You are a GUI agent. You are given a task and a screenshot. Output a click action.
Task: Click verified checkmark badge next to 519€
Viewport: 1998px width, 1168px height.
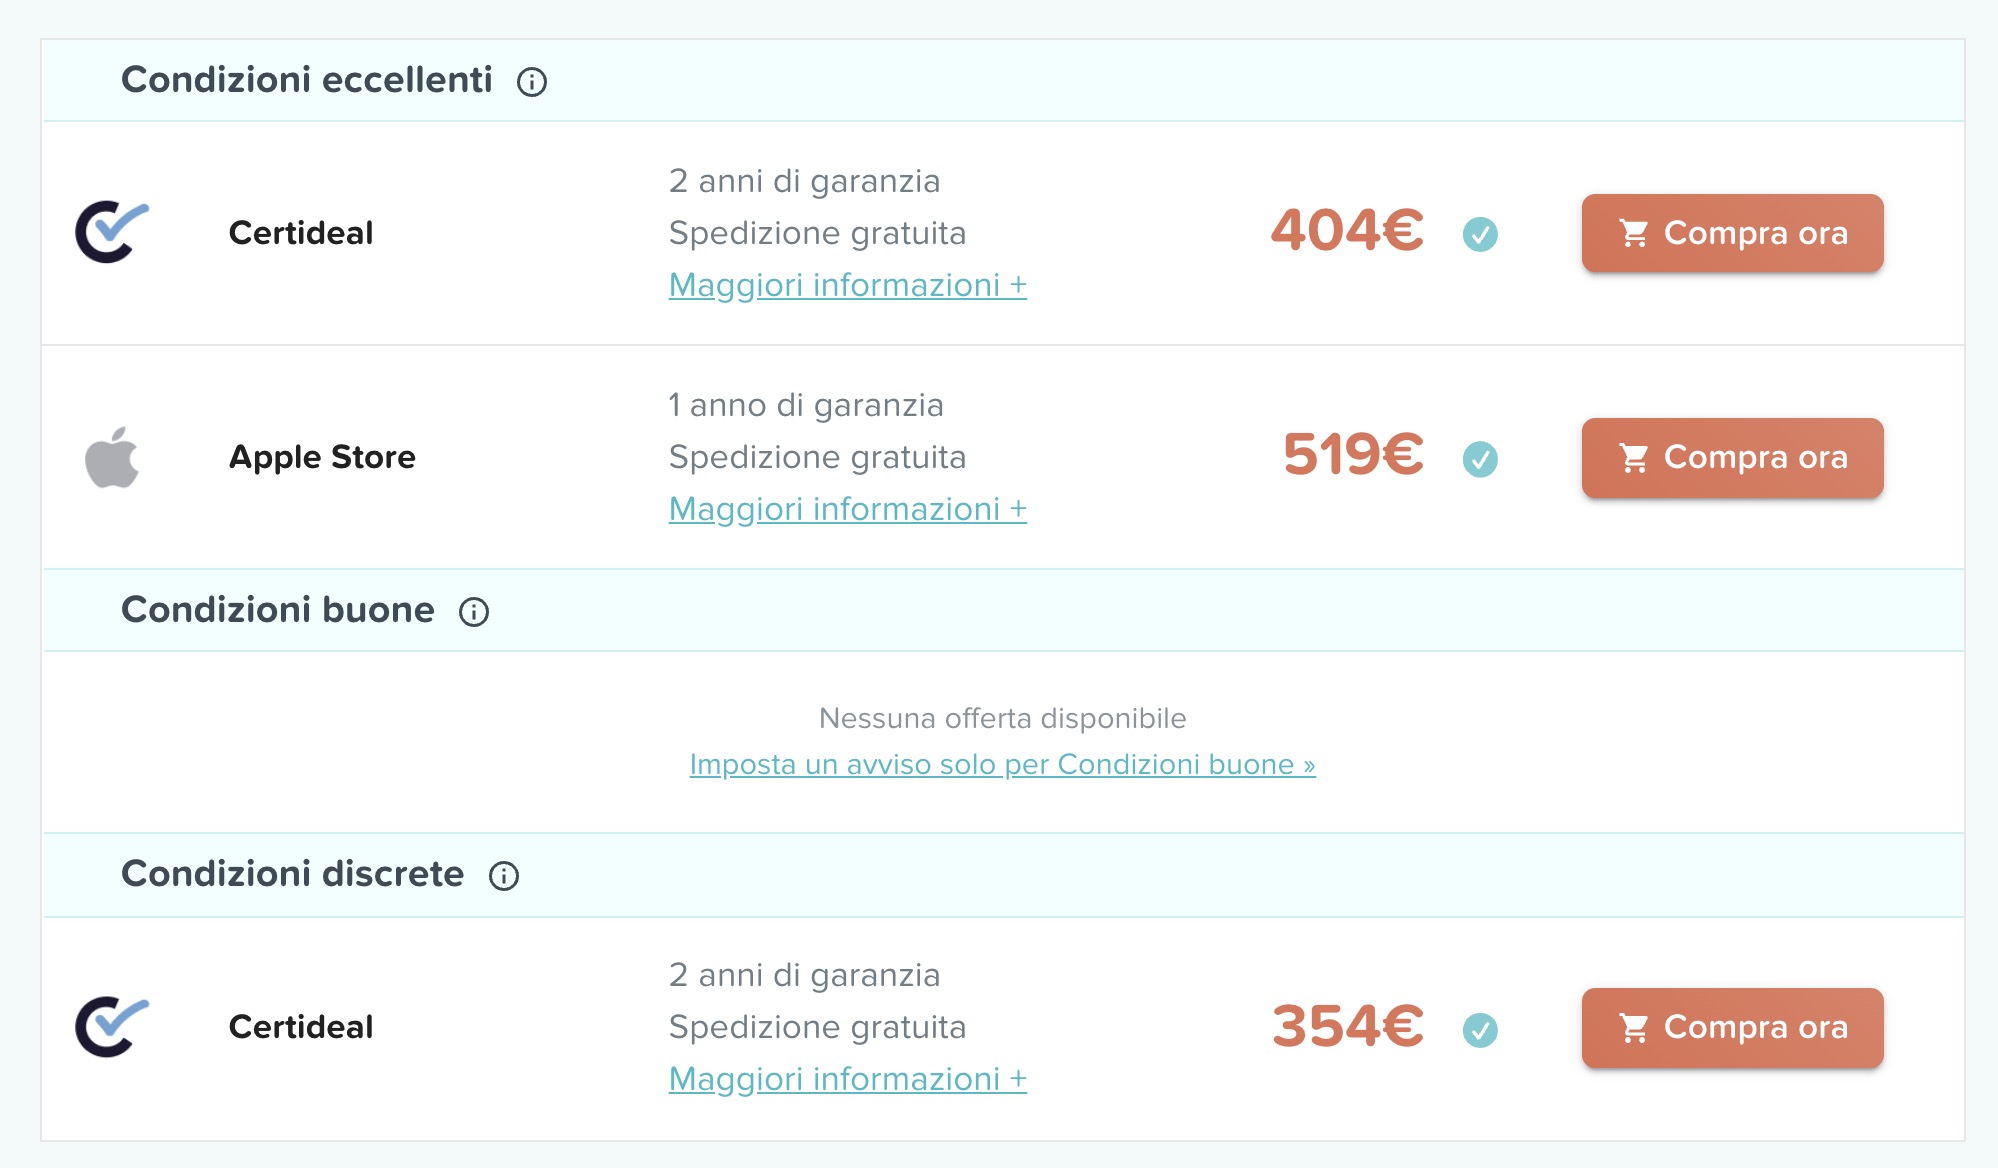pyautogui.click(x=1480, y=459)
